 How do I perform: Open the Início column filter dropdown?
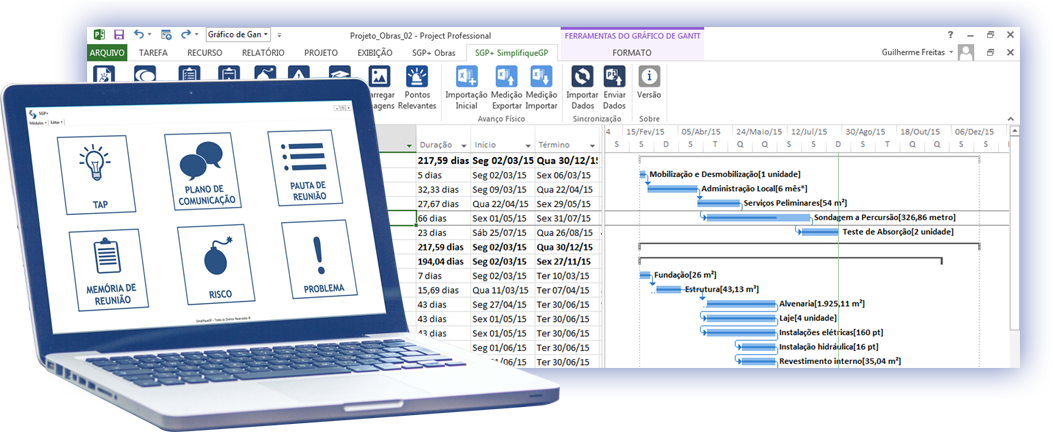[528, 145]
